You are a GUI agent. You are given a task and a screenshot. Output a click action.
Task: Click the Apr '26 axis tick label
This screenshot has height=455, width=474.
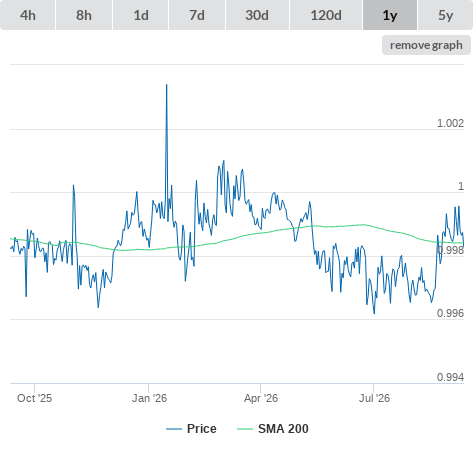(261, 398)
